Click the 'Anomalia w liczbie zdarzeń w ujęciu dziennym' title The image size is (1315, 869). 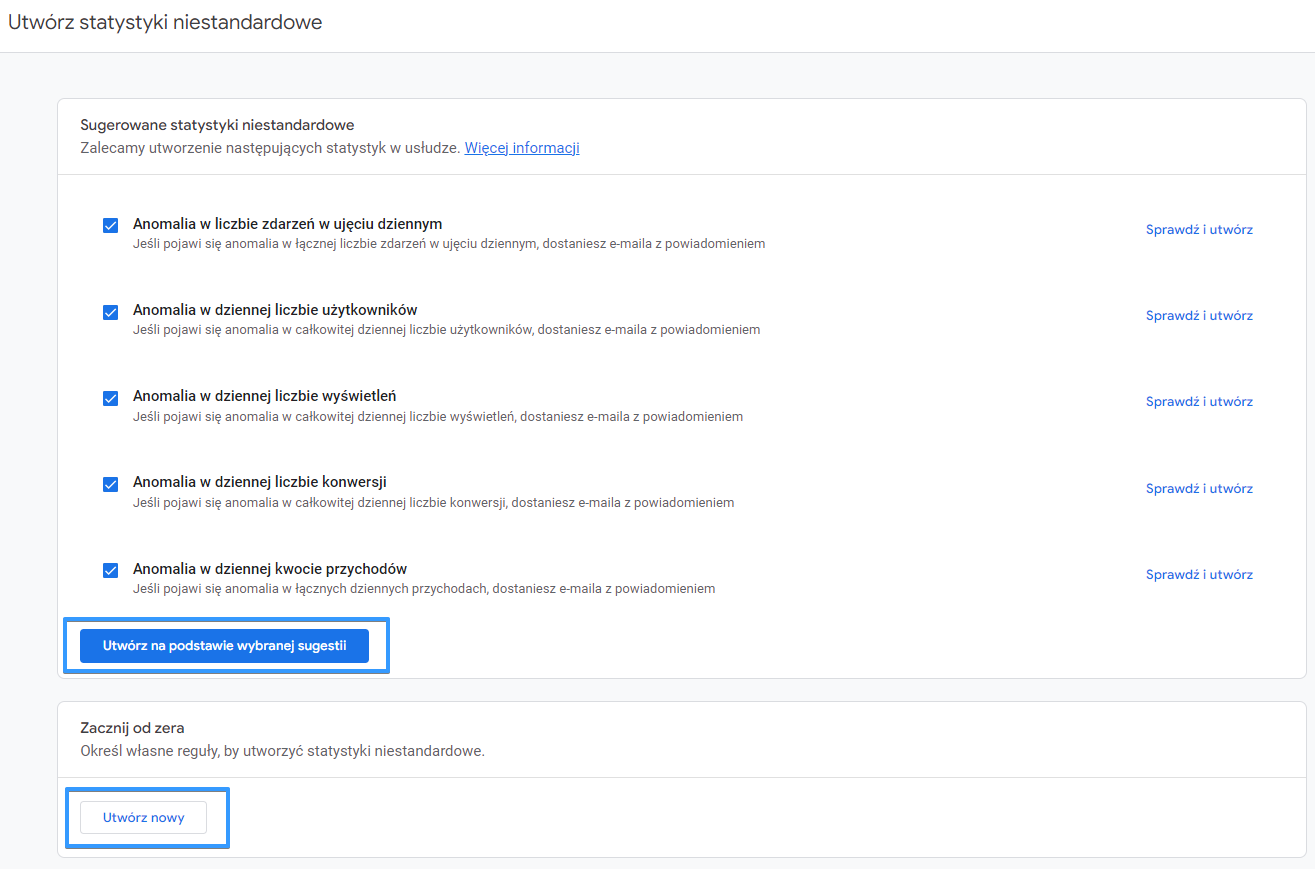pos(288,223)
